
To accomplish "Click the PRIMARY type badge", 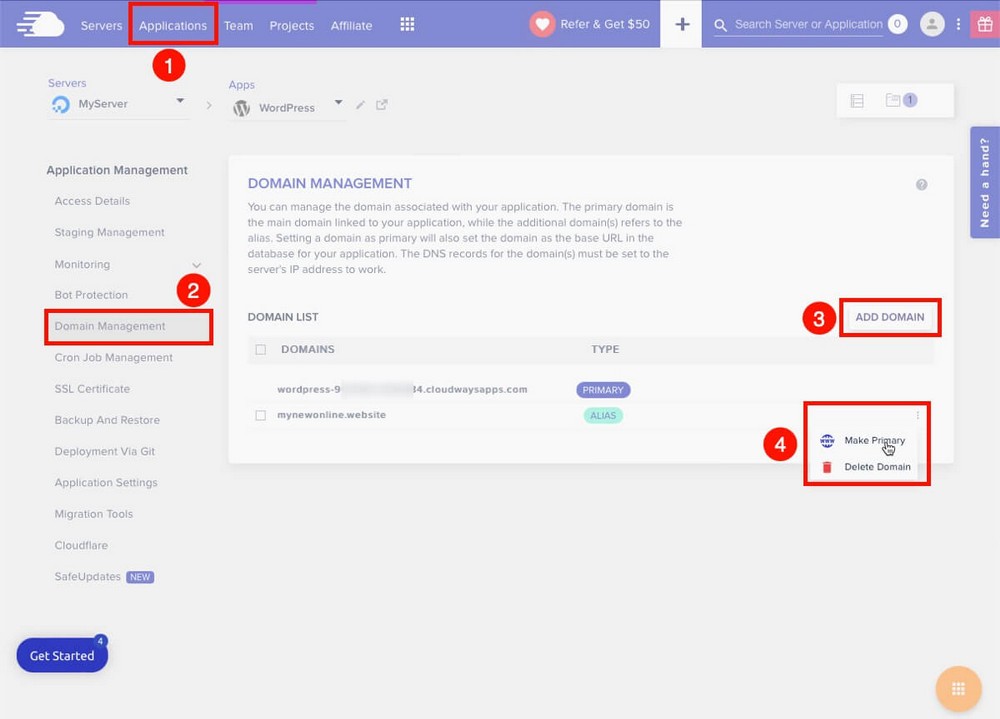I will 603,390.
